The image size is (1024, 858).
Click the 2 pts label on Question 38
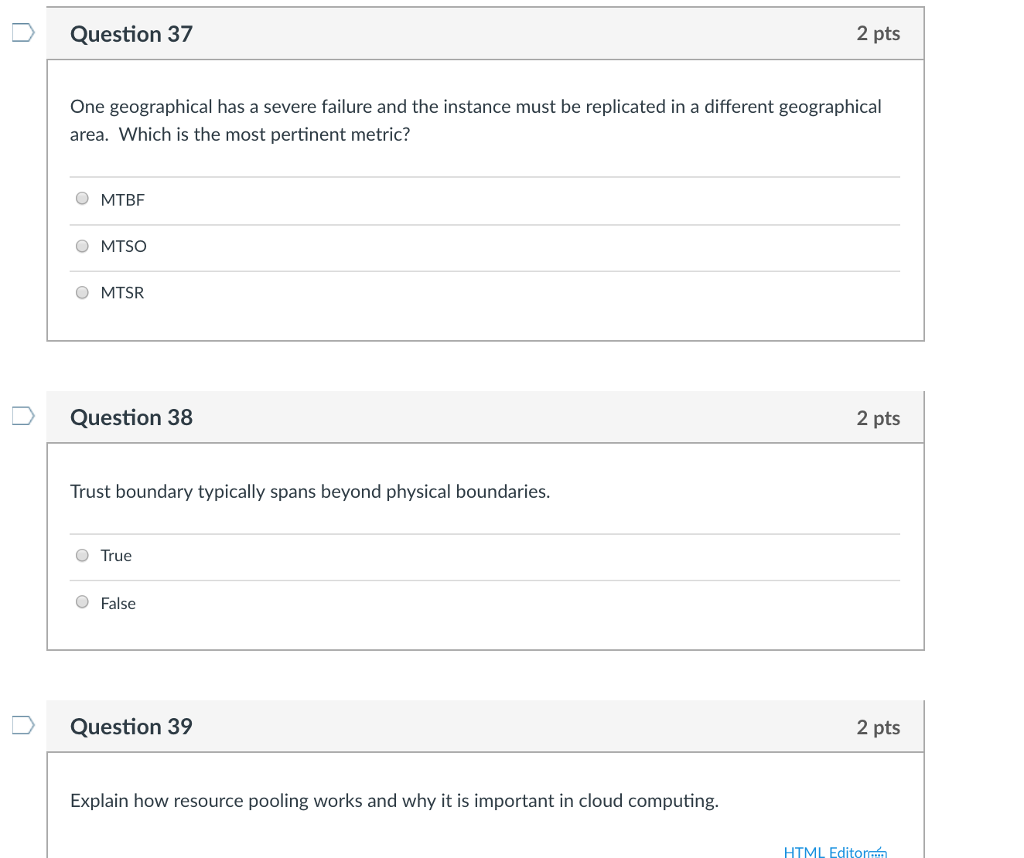[878, 418]
